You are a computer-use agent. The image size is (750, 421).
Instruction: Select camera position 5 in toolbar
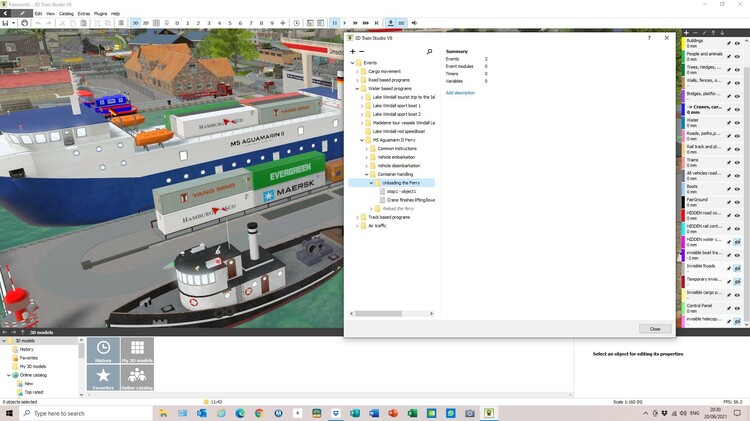point(230,23)
